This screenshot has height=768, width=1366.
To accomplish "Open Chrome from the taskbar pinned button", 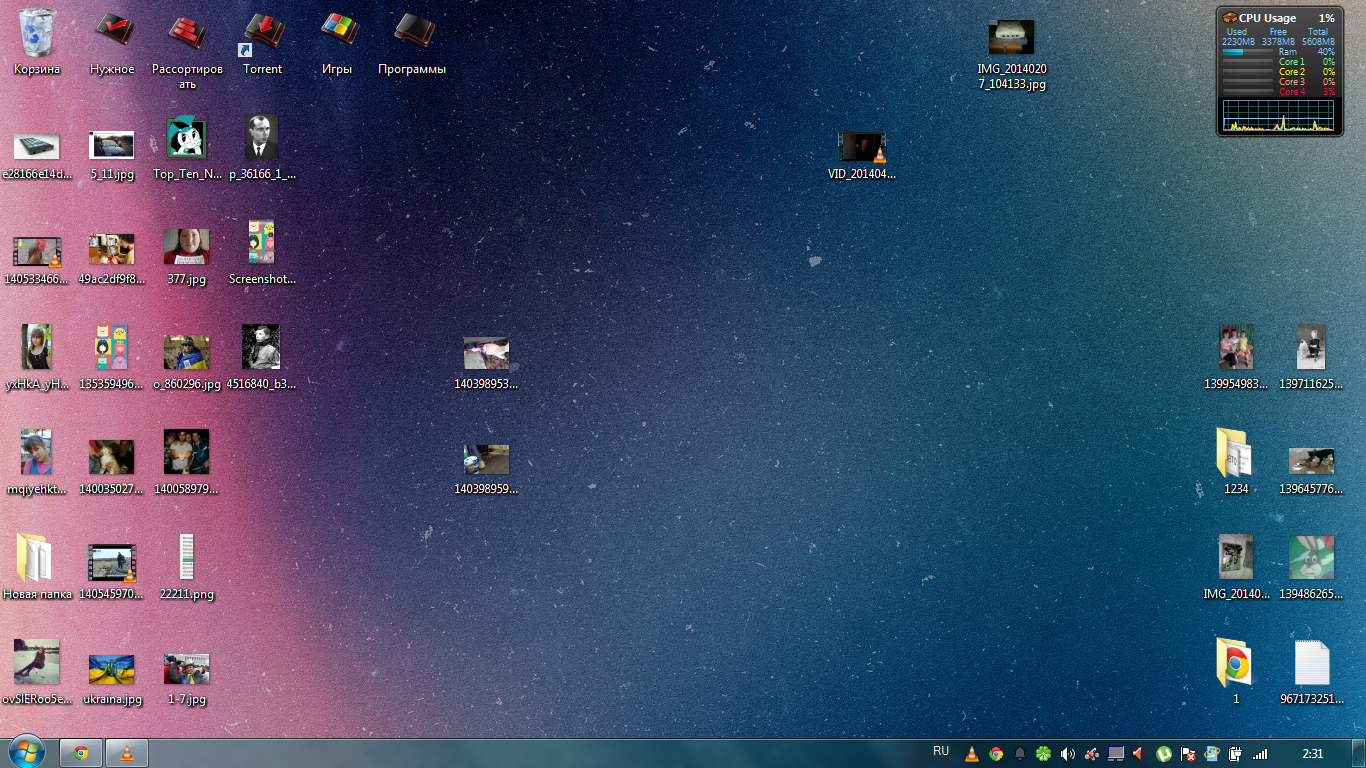I will [x=81, y=753].
